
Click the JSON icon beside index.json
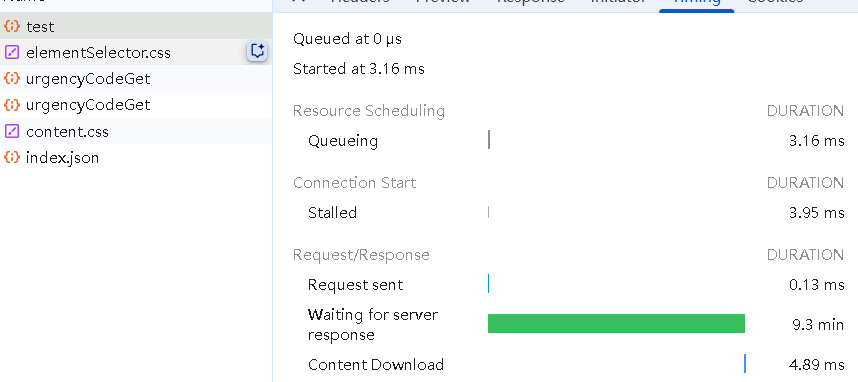click(11, 157)
